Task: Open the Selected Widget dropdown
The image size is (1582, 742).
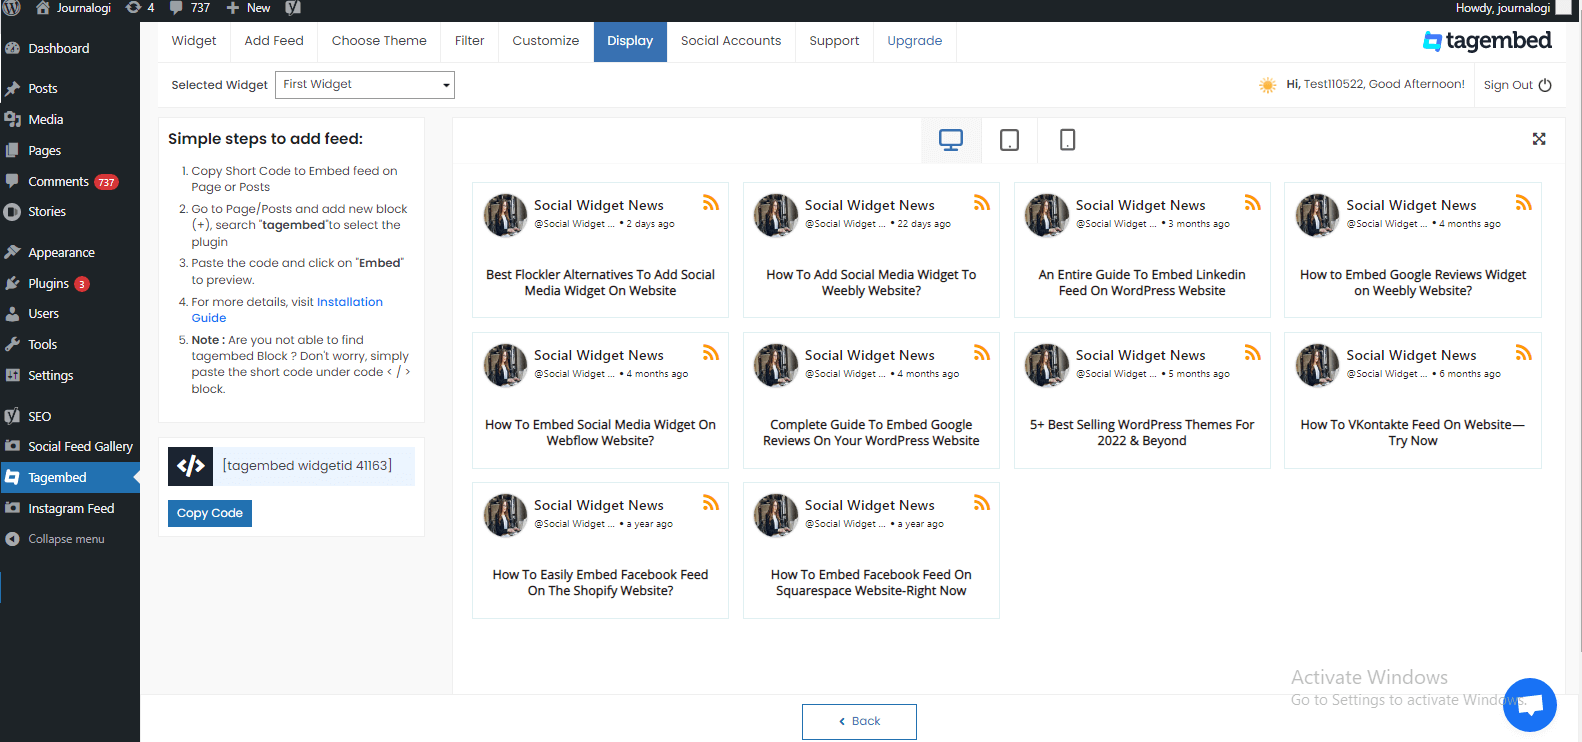Action: click(365, 85)
